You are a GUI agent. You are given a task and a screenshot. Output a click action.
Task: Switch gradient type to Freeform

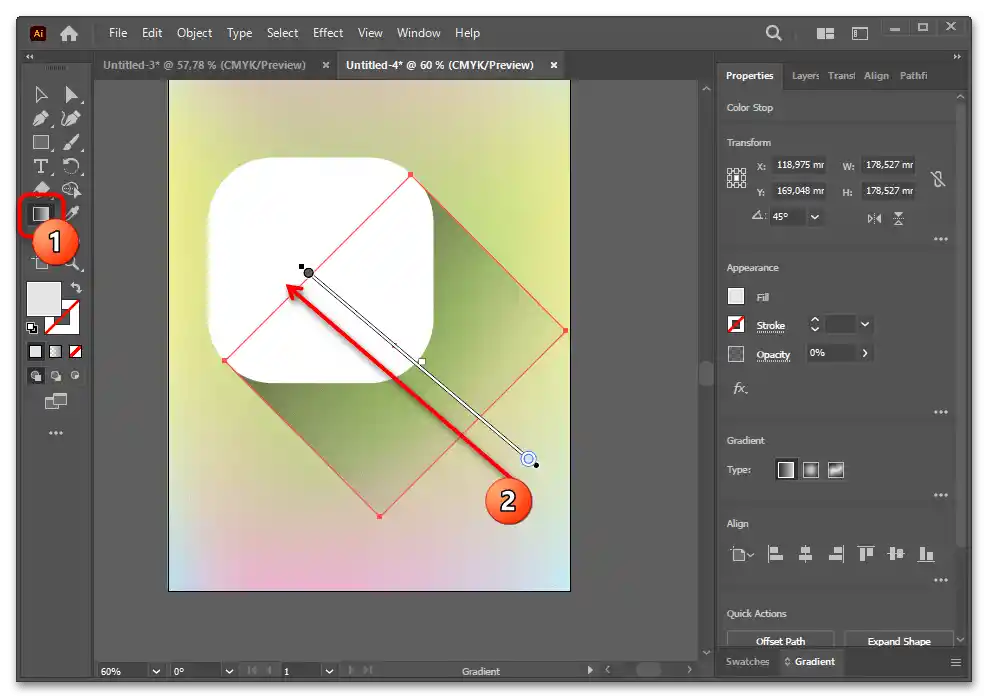pos(835,470)
